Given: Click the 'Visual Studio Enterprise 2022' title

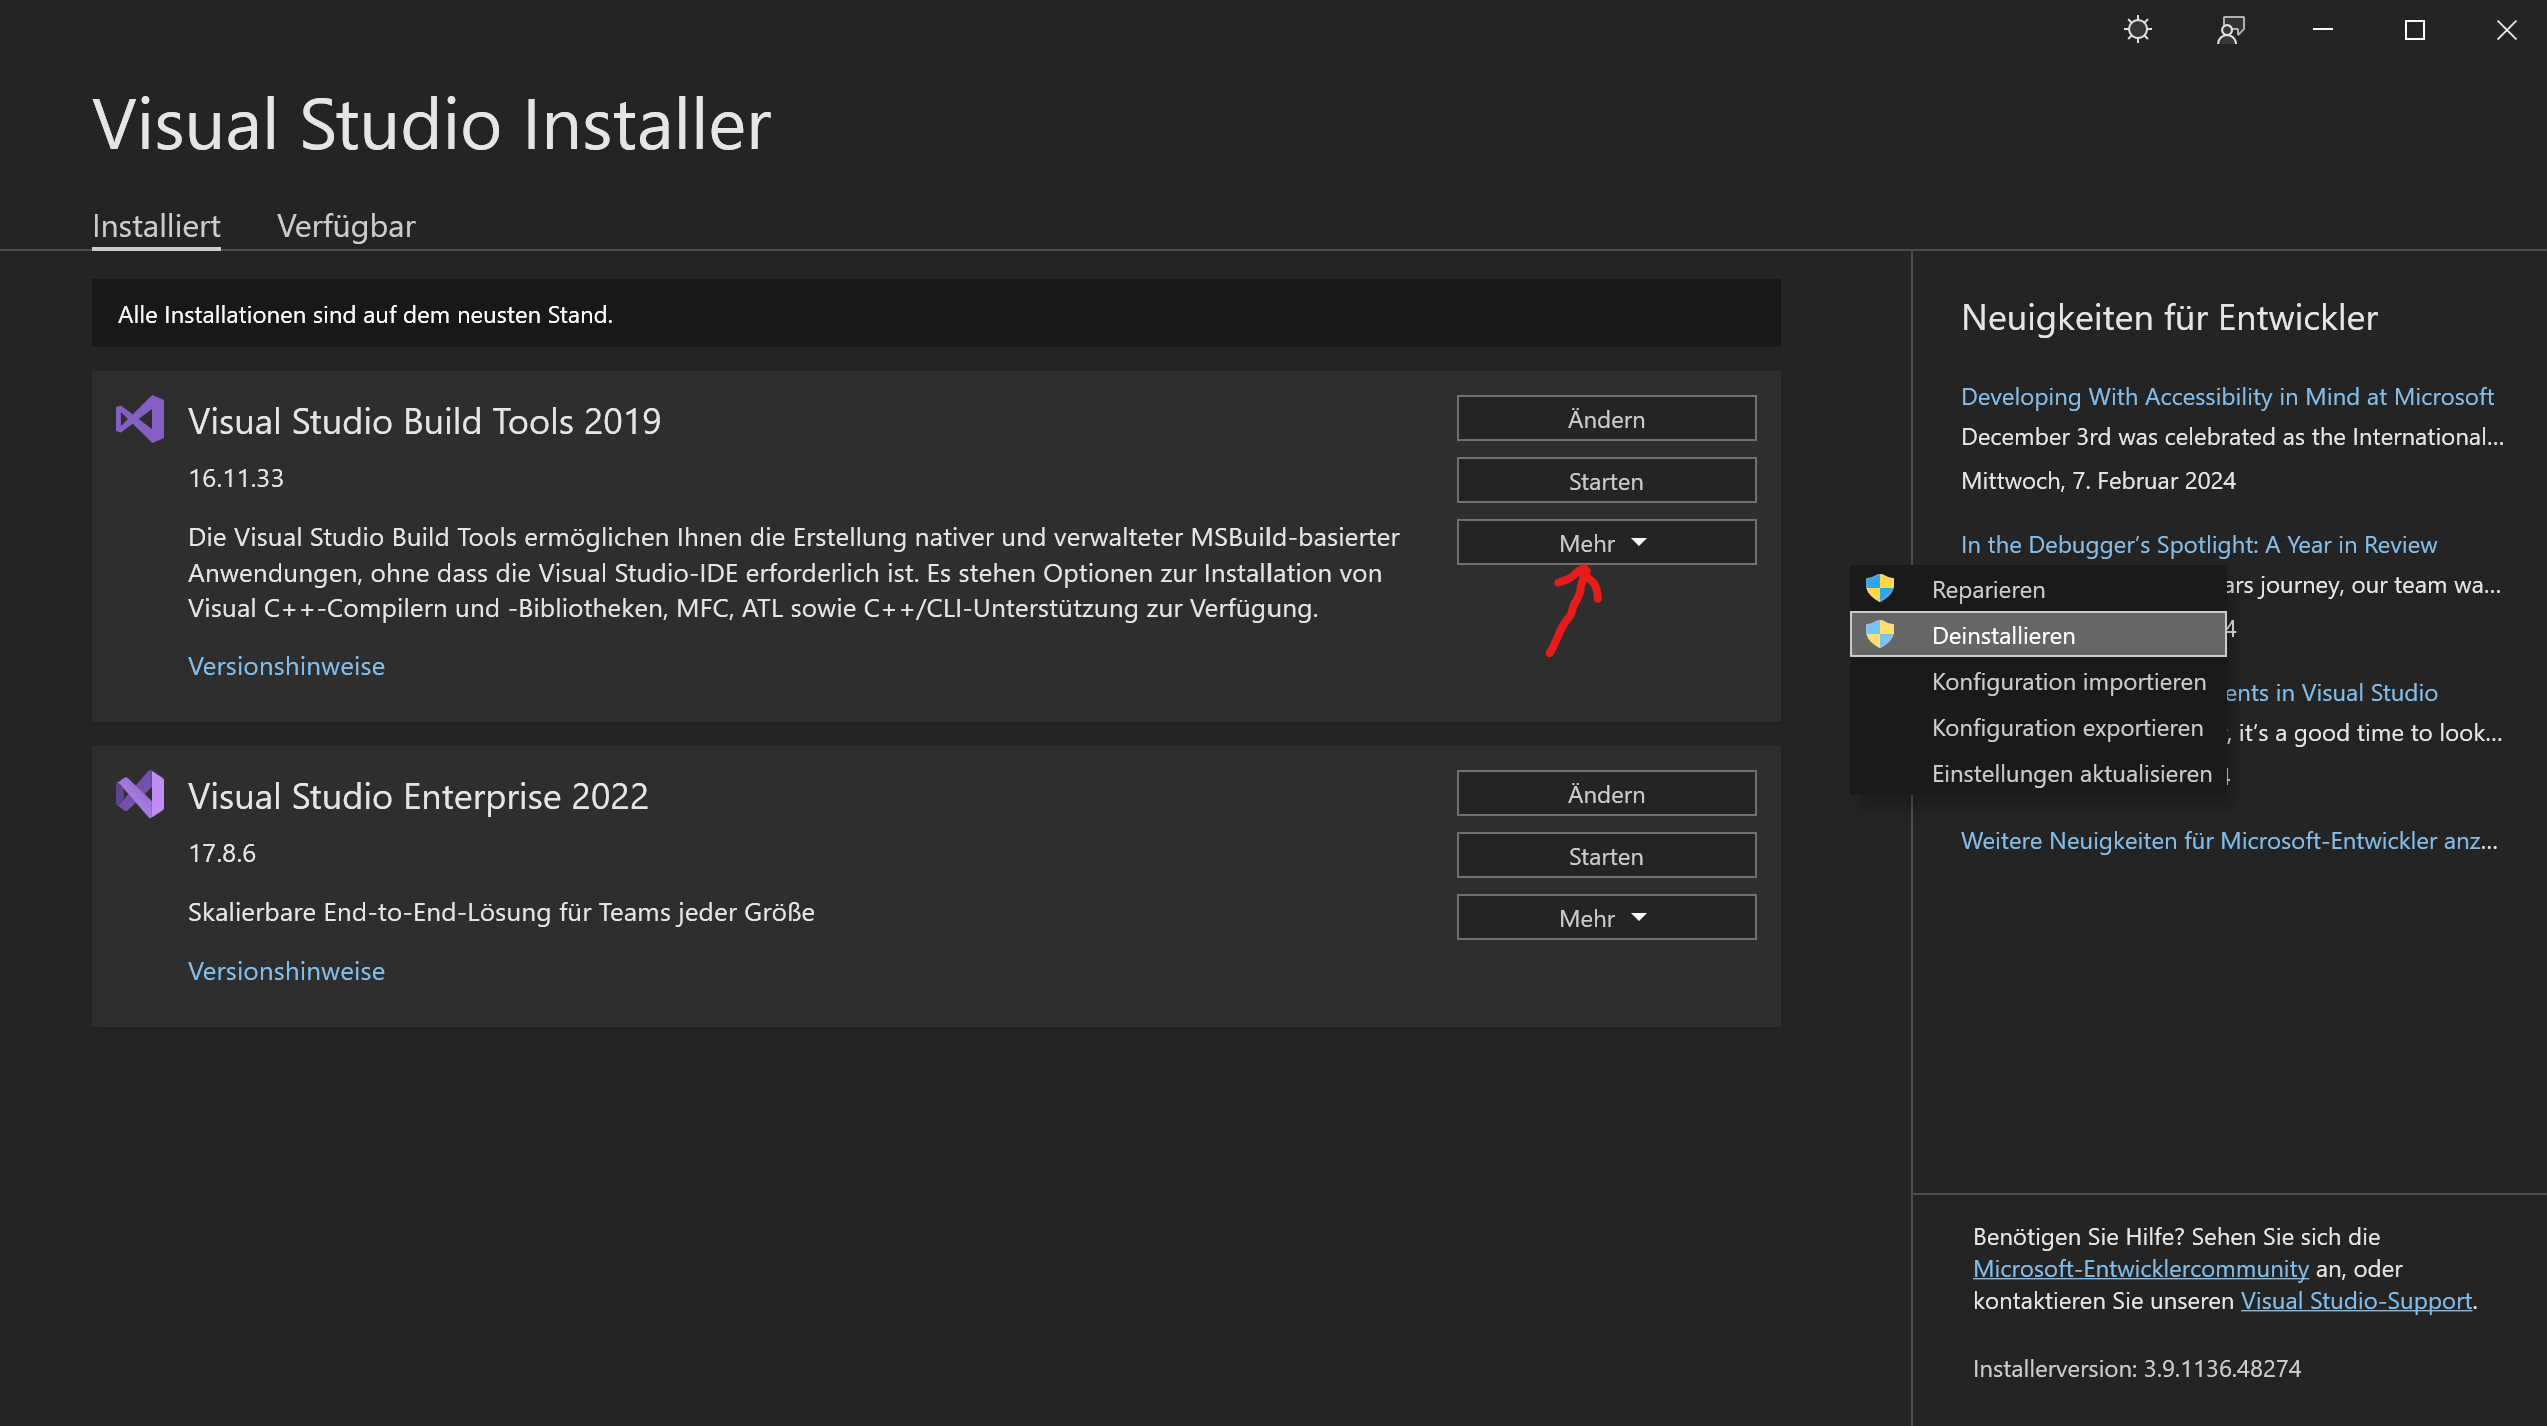Looking at the screenshot, I should (x=418, y=796).
